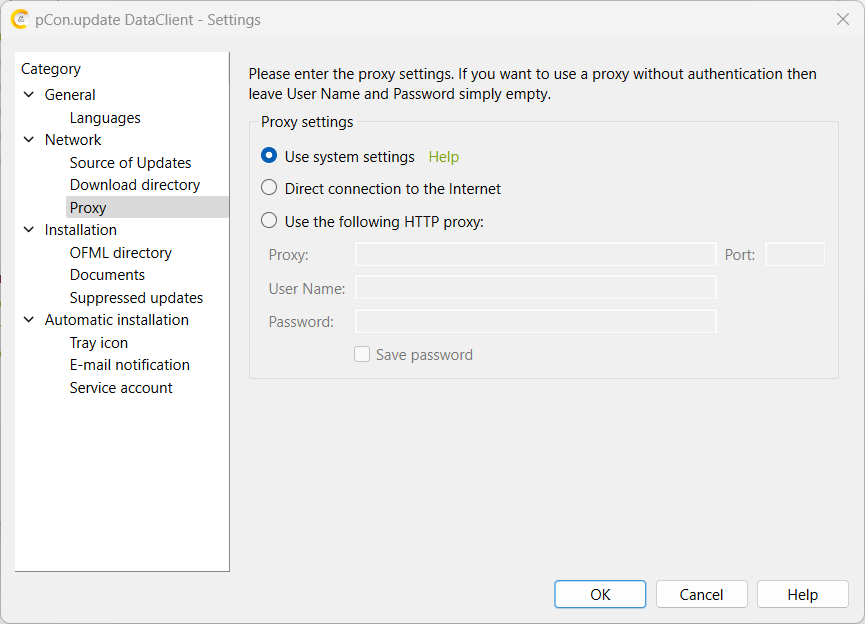Tick the Save password checkbox

[362, 354]
